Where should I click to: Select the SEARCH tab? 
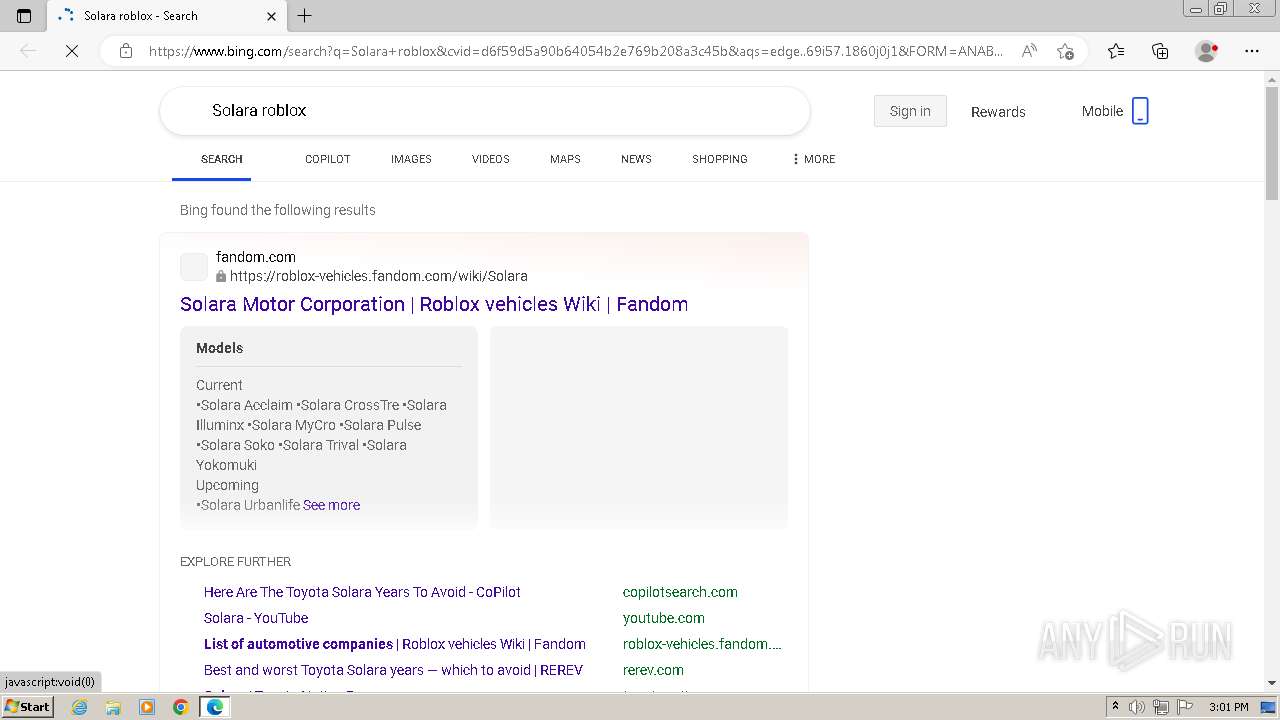pos(222,159)
